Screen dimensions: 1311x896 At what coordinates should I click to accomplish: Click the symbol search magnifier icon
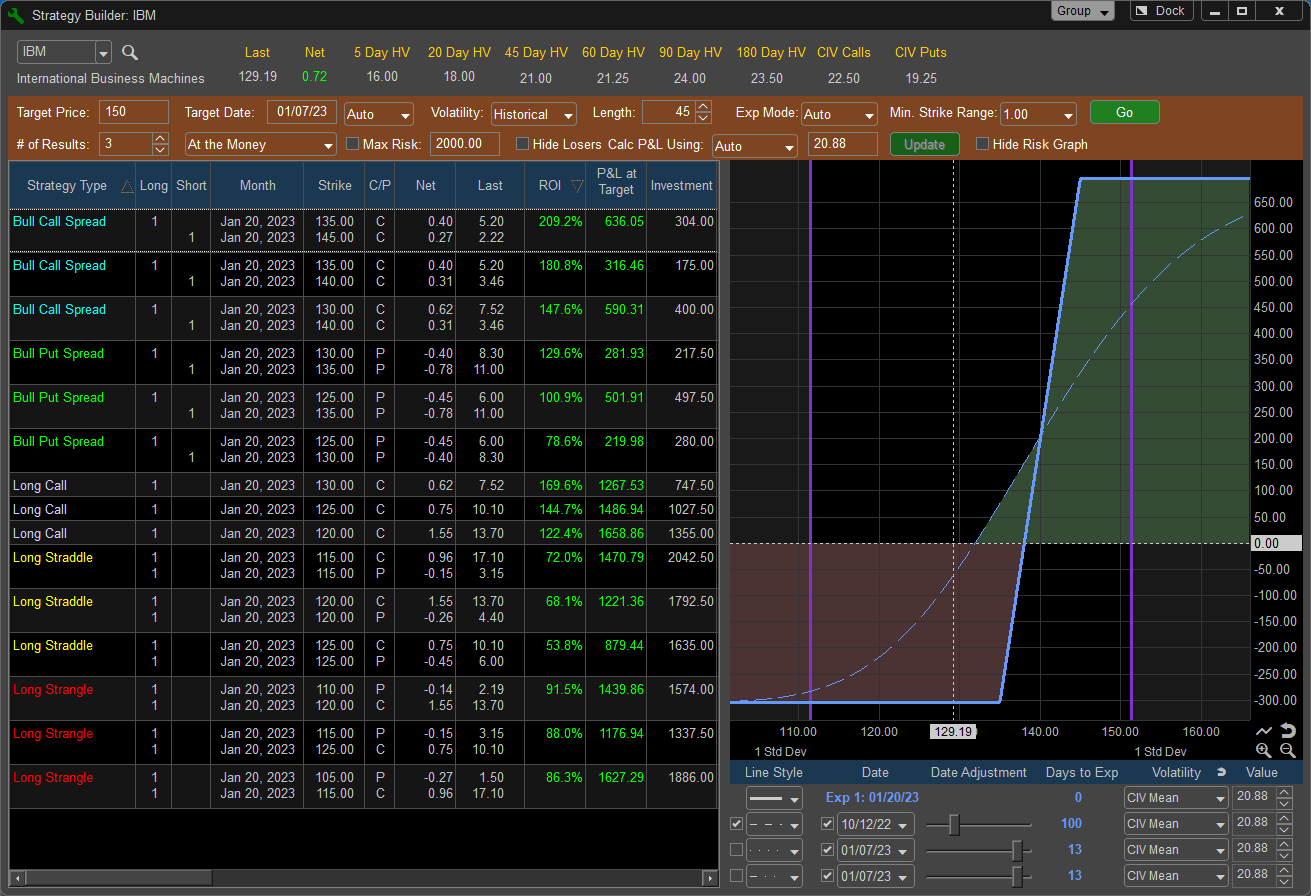pyautogui.click(x=130, y=53)
